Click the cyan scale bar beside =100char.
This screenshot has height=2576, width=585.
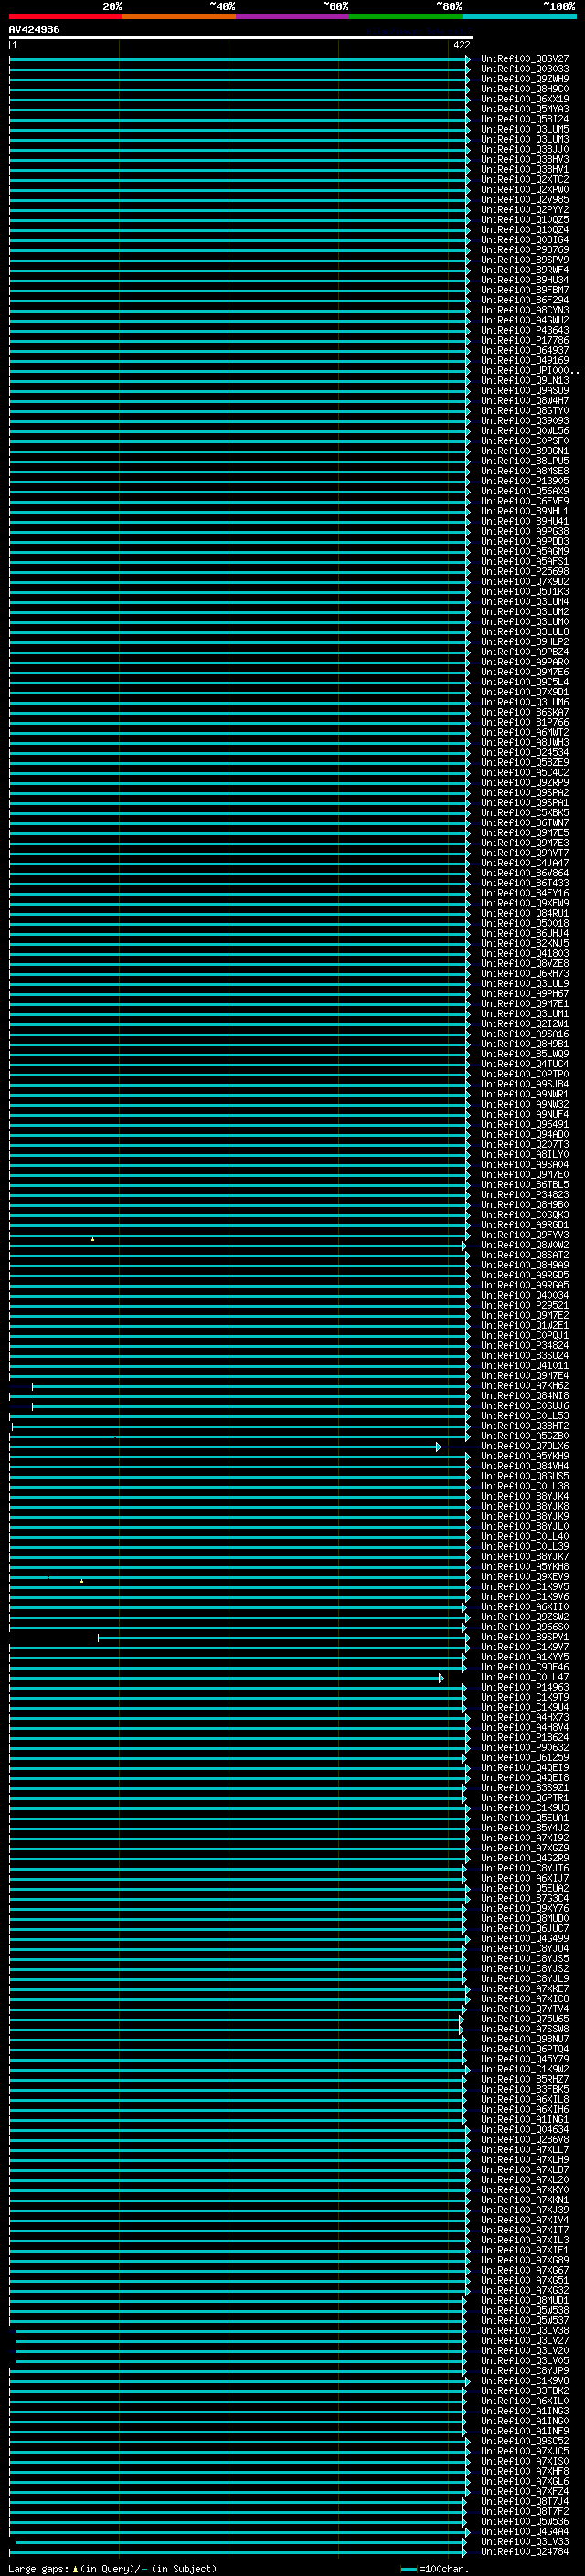click(408, 2569)
